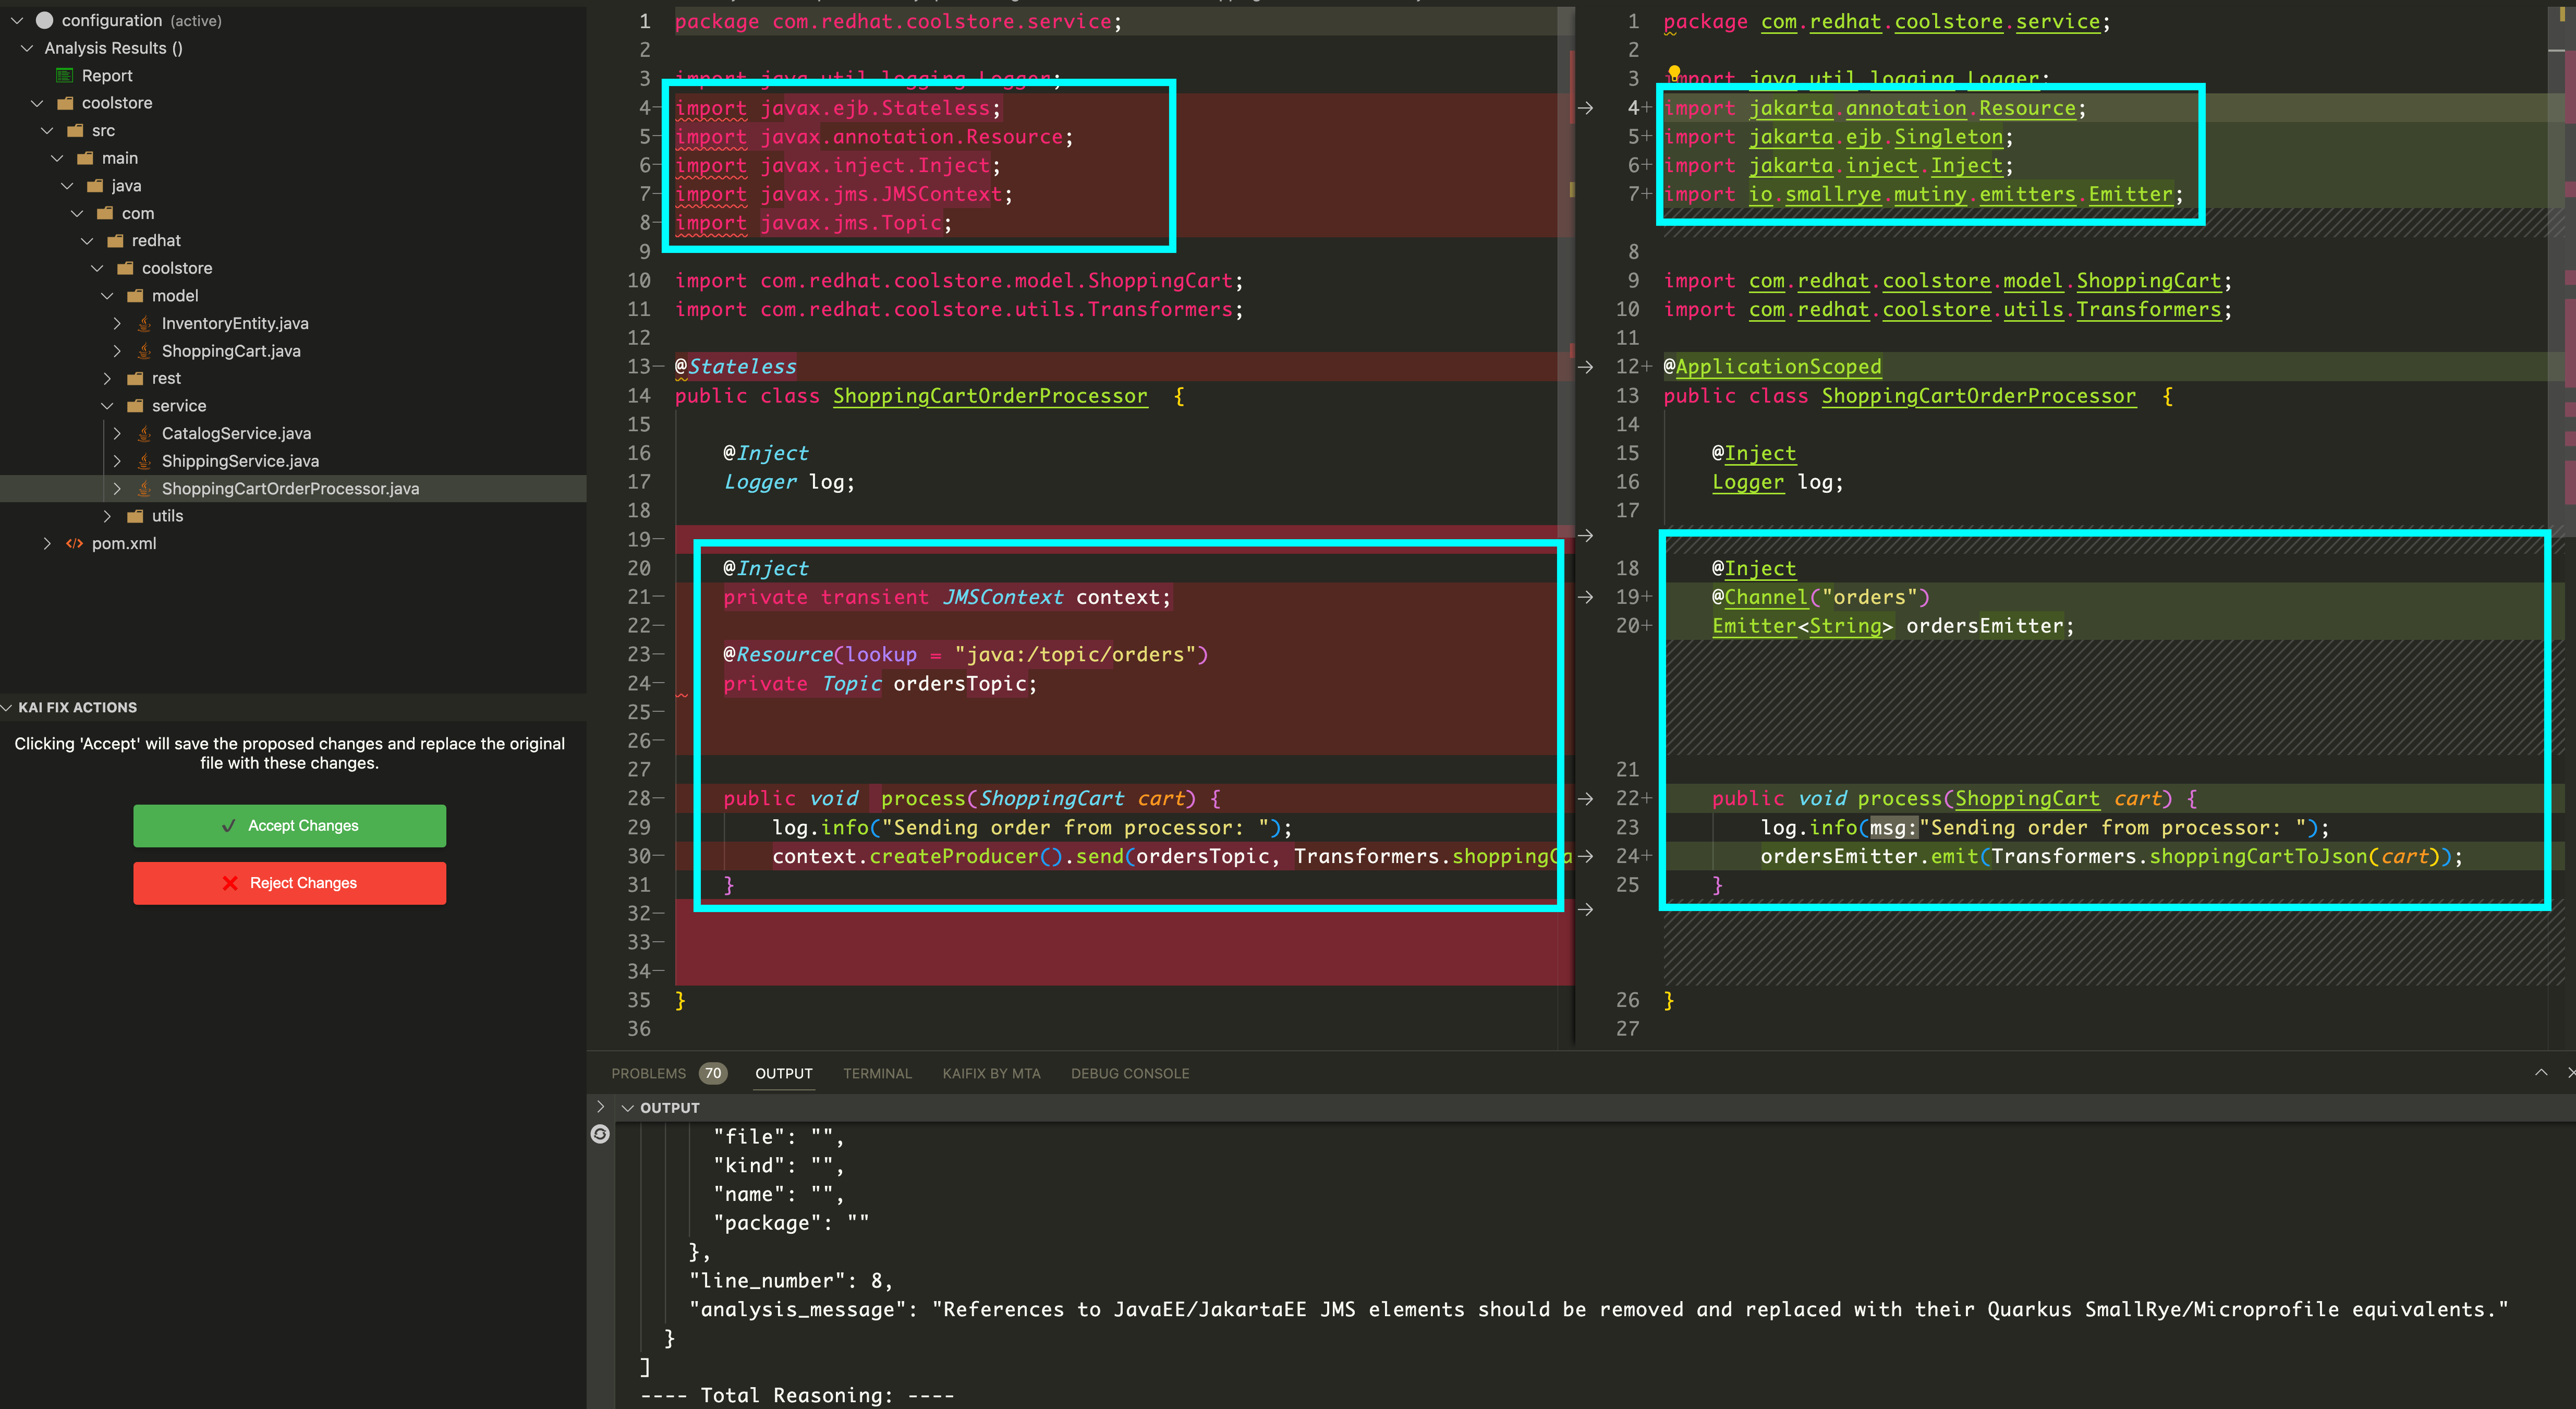Screen dimensions: 2576x1409
Task: Maximize the panel with the up chevron
Action: (2541, 1073)
